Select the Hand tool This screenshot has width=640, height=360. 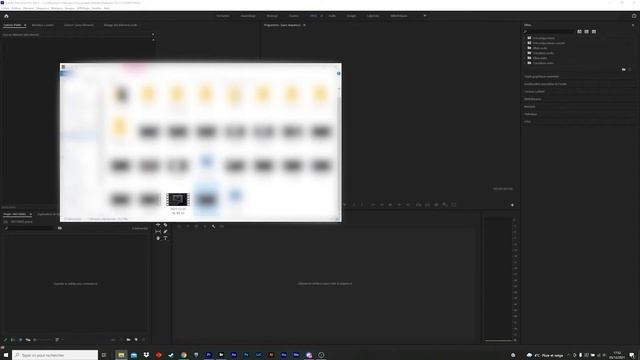(x=158, y=238)
